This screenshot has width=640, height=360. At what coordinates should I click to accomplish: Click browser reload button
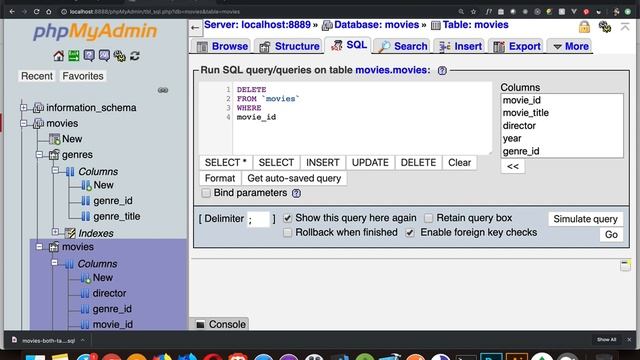[x=36, y=12]
